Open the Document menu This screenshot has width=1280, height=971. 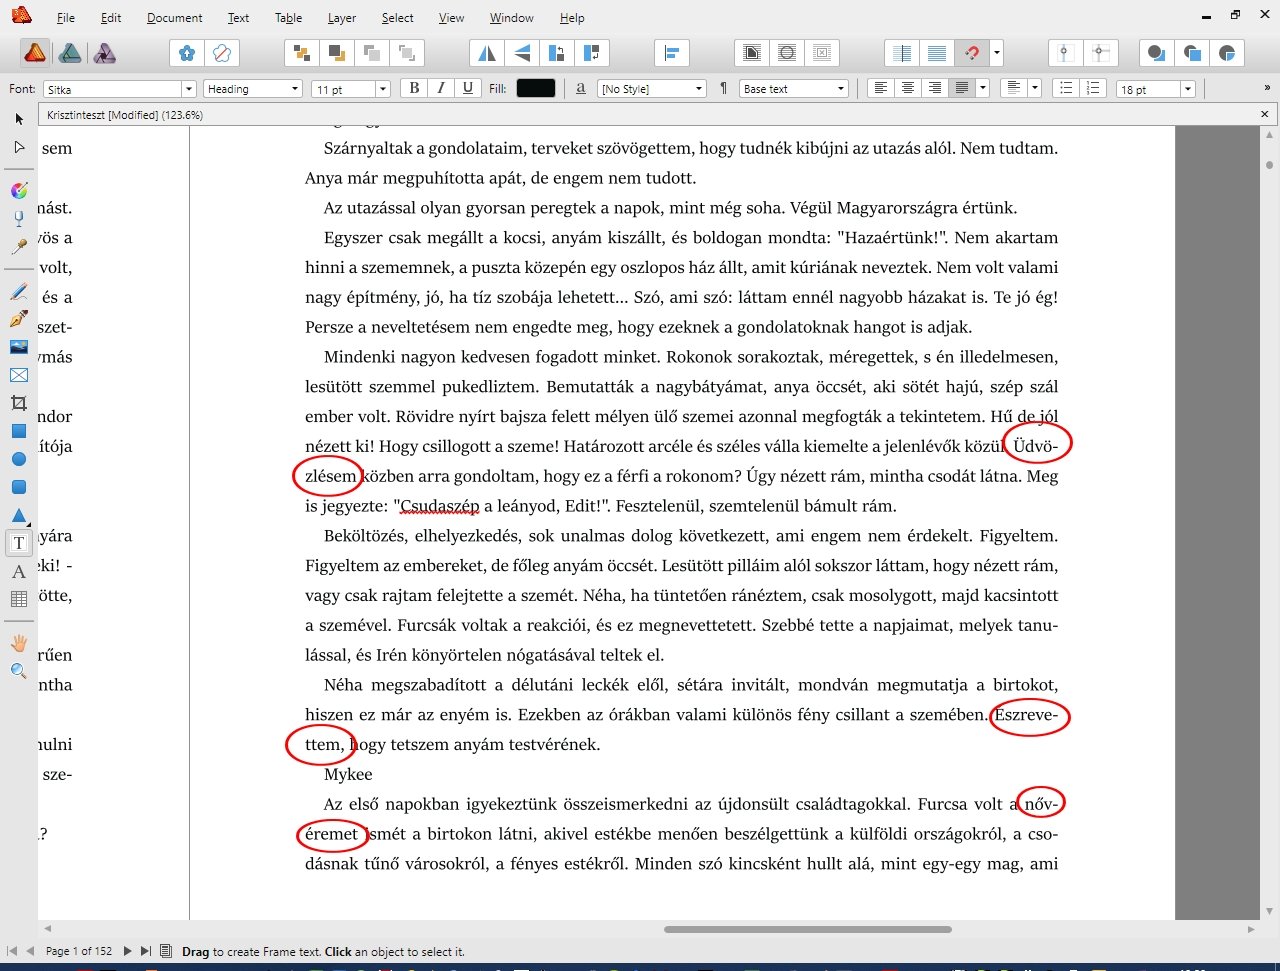point(174,18)
